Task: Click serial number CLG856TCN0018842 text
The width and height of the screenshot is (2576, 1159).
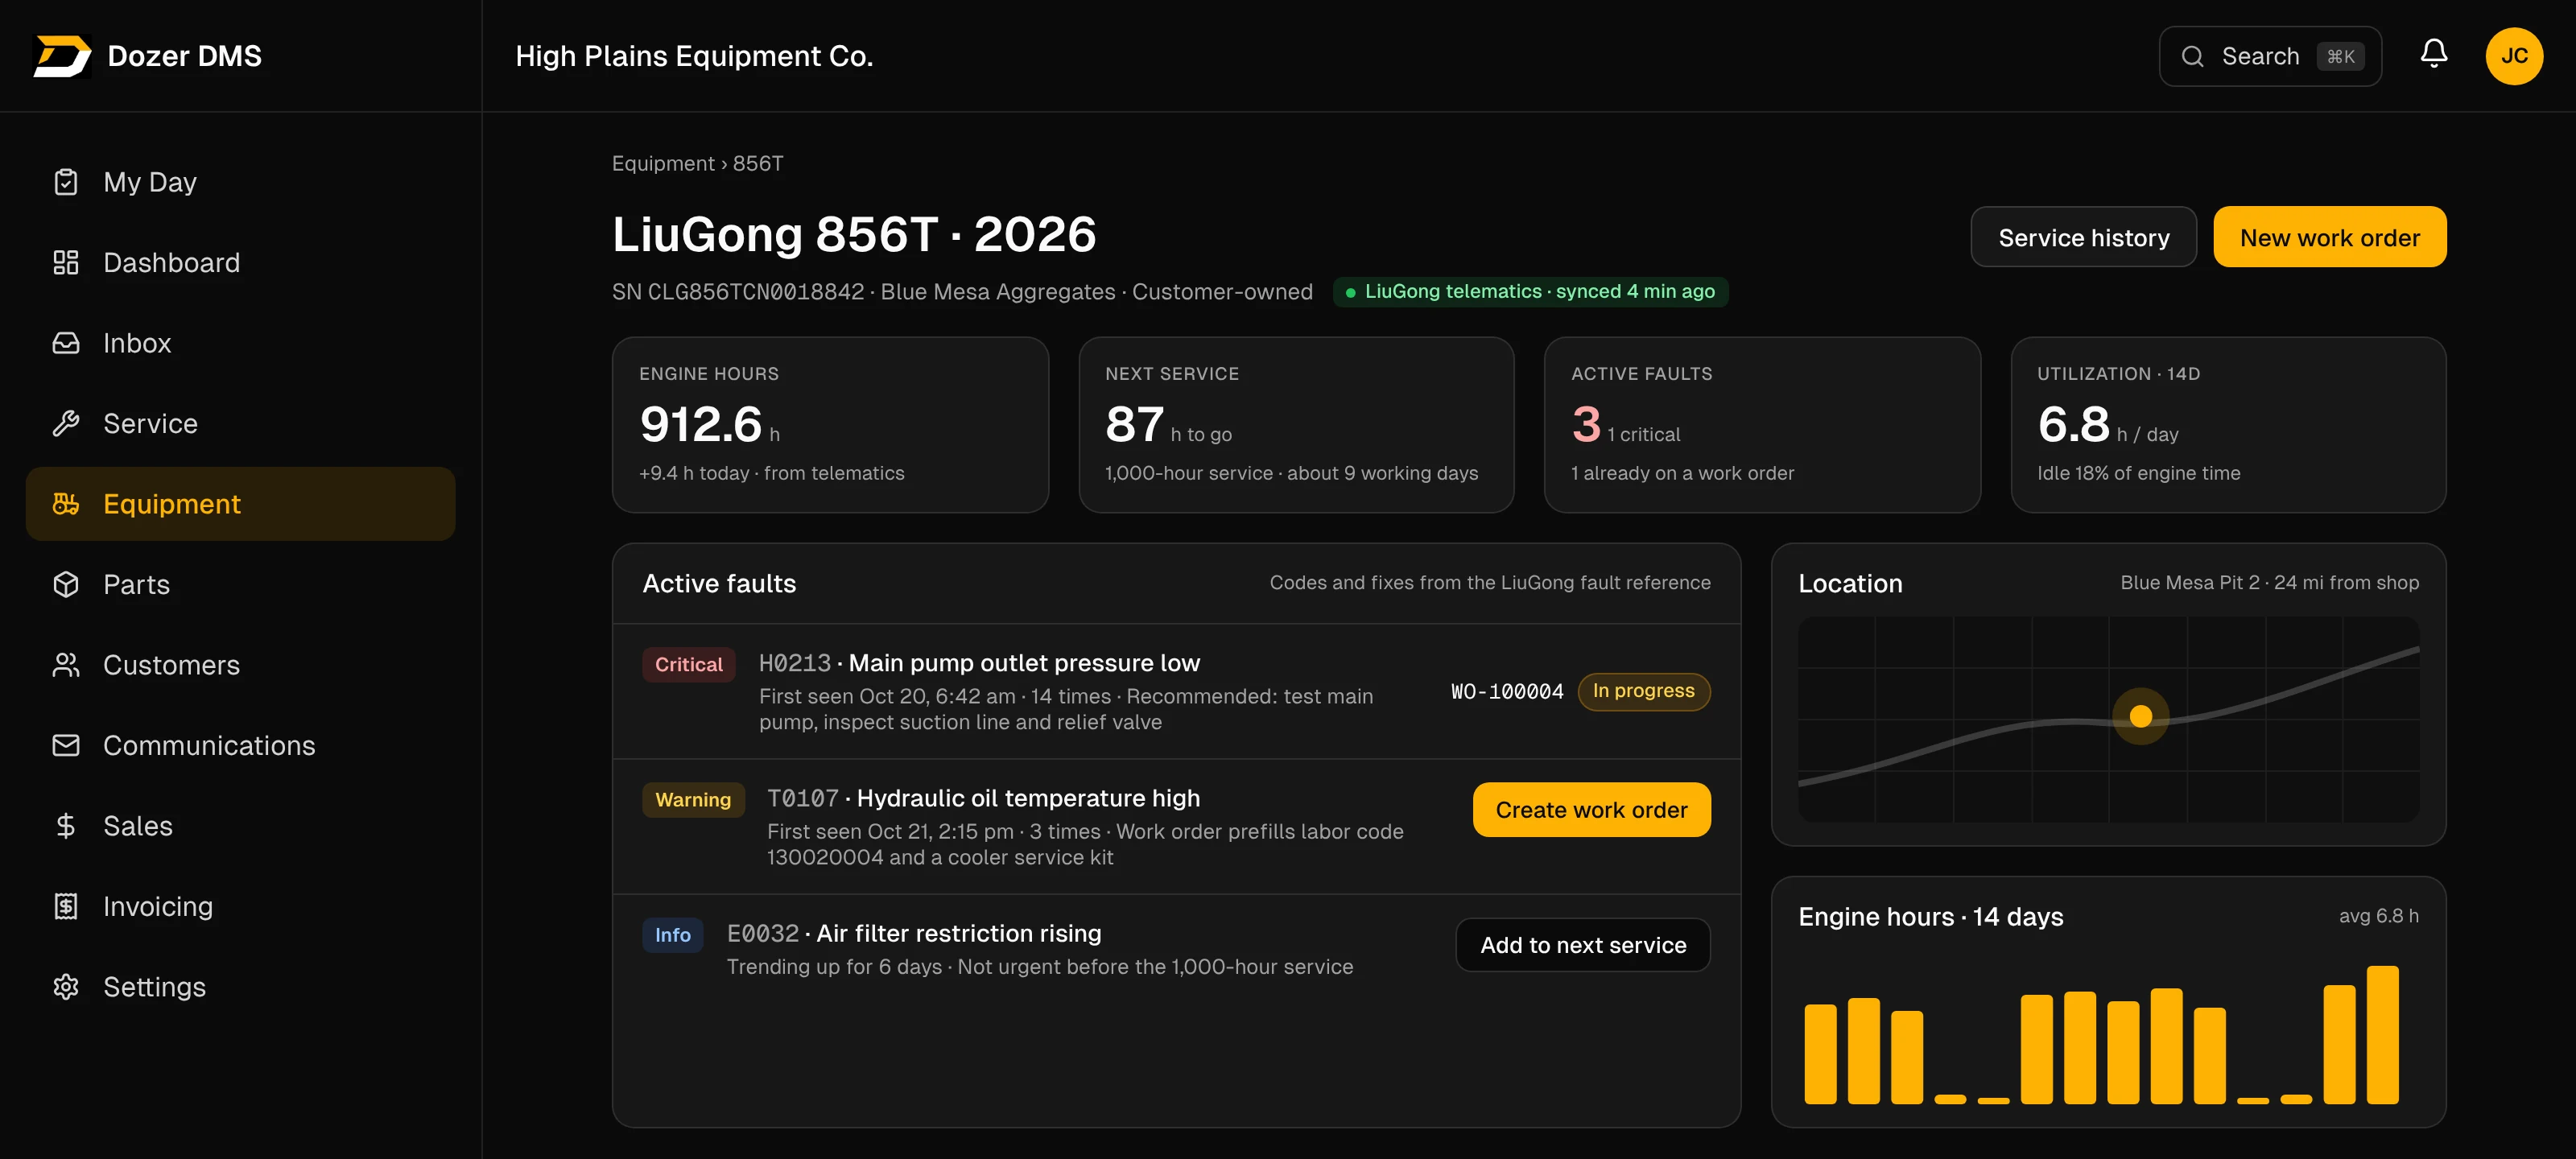Action: click(x=755, y=292)
